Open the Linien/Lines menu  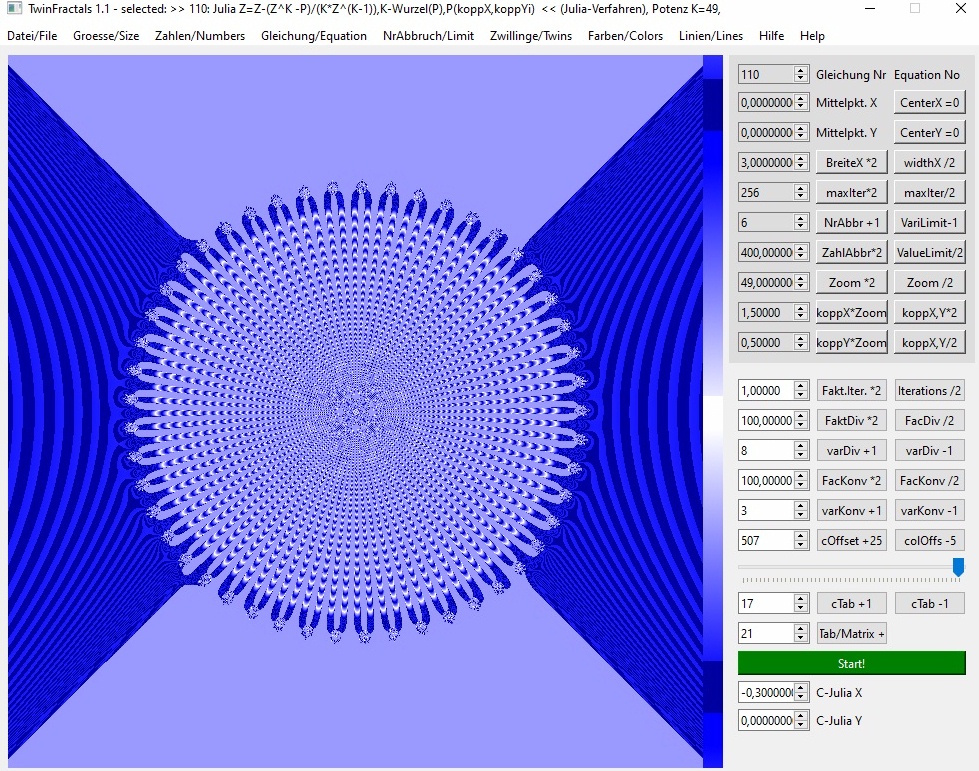click(711, 36)
